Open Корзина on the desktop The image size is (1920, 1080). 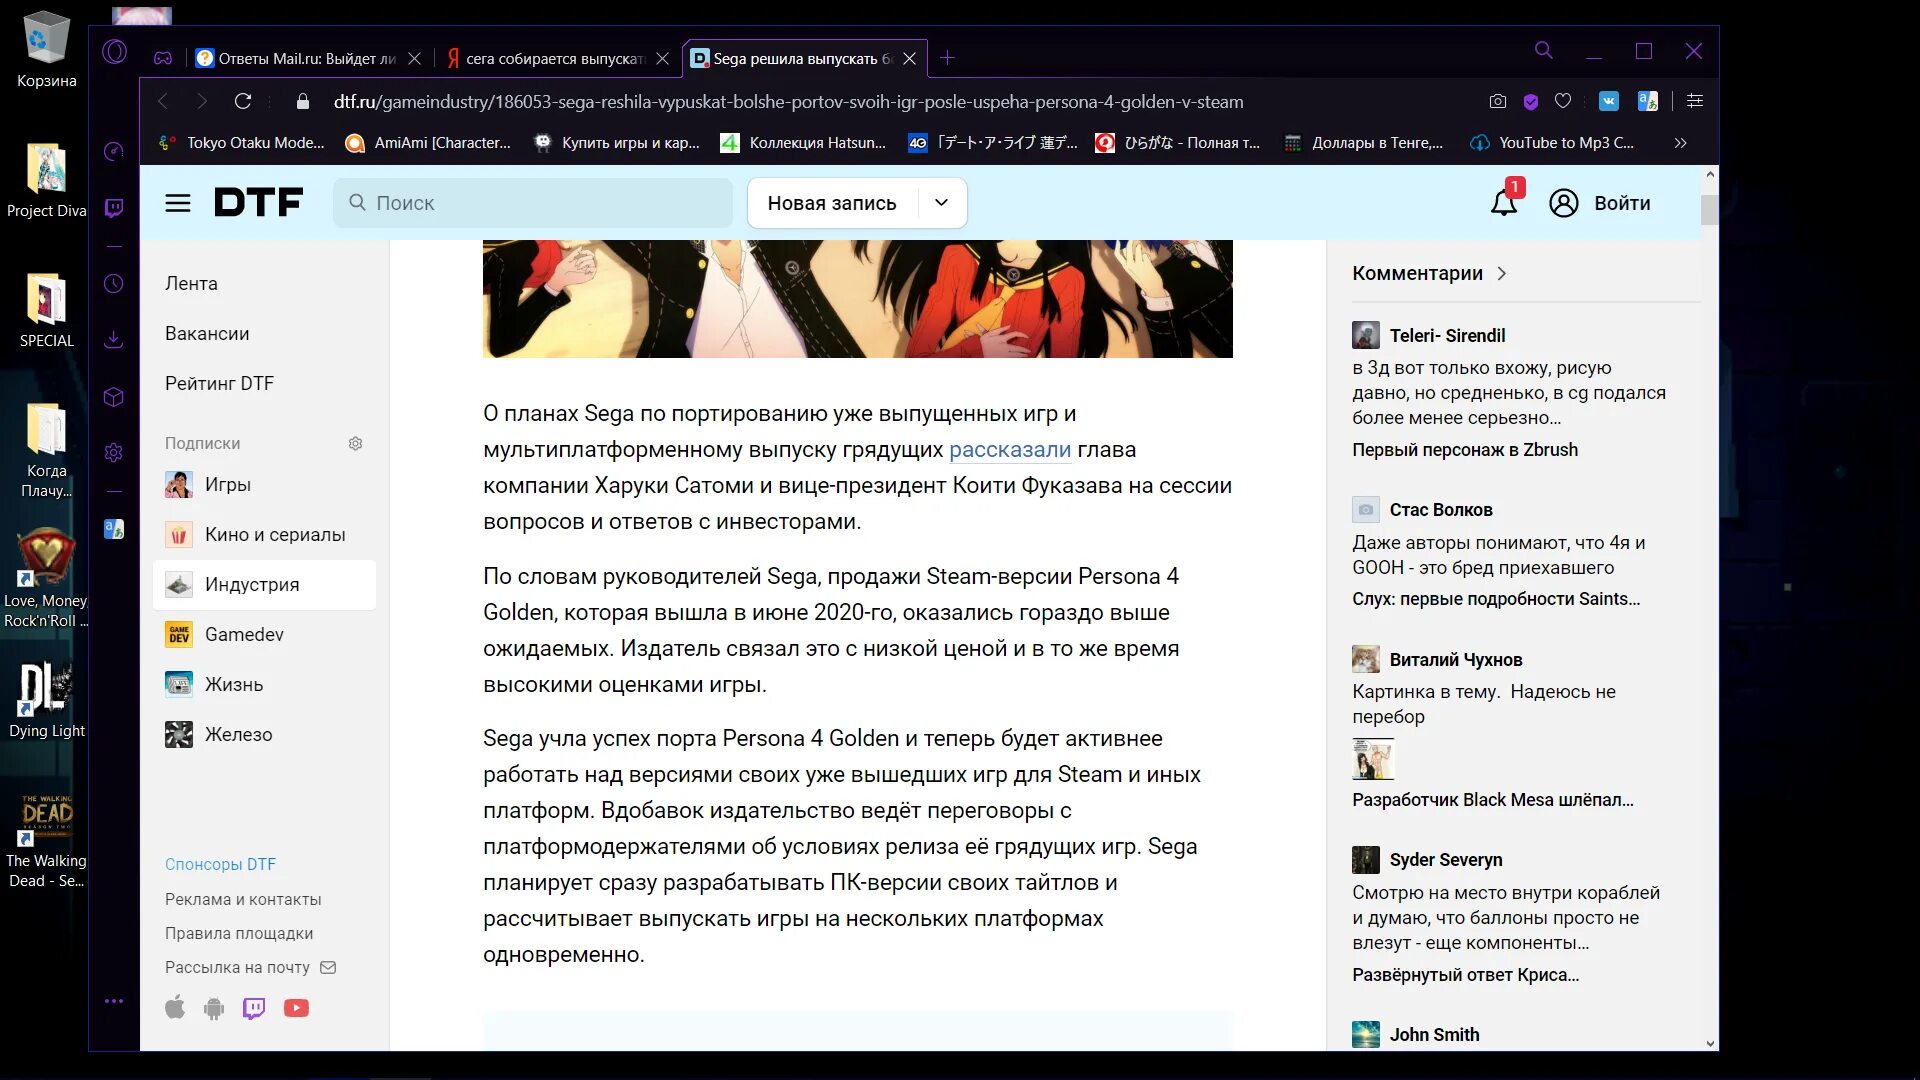[x=46, y=50]
